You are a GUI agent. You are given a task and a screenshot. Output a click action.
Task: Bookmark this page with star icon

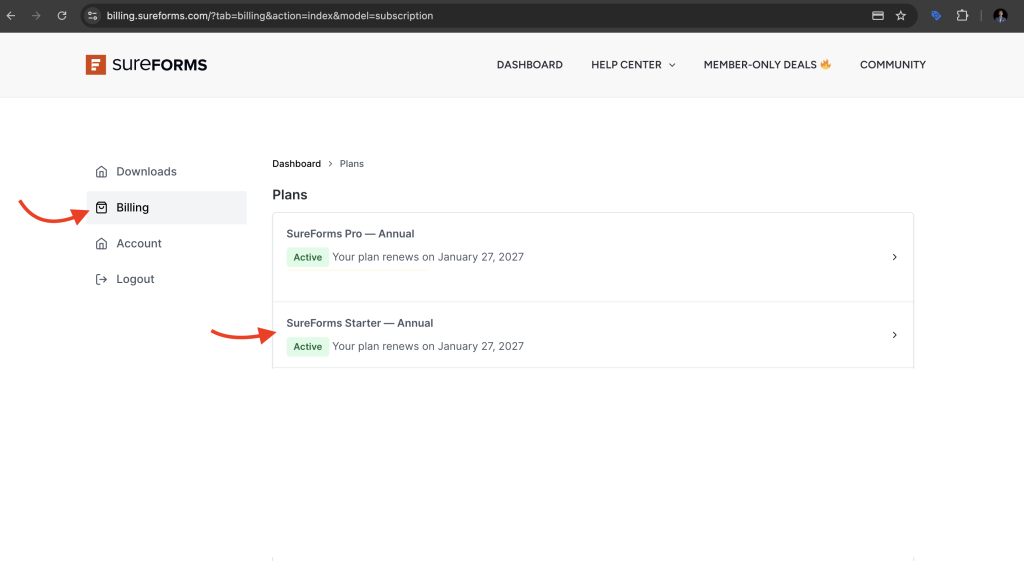tap(901, 16)
